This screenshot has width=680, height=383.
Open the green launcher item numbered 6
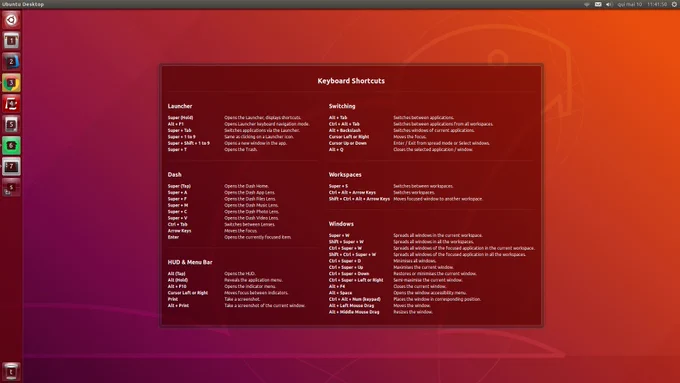pos(11,146)
